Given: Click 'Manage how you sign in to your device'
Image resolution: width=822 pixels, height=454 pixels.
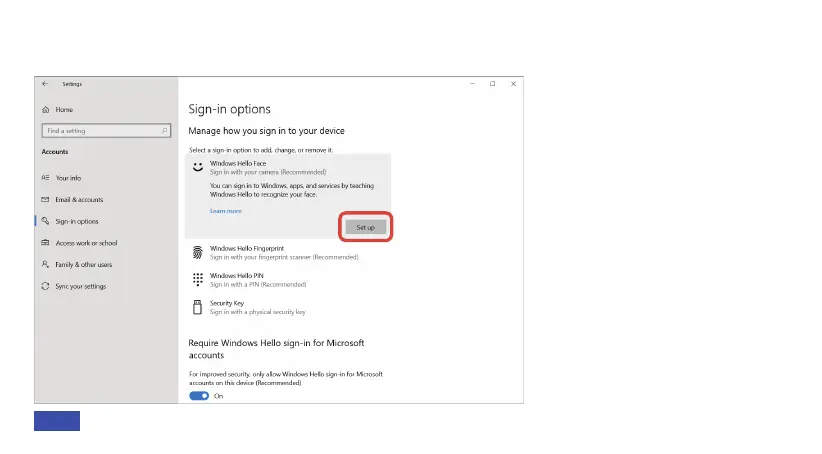Looking at the screenshot, I should point(266,131).
